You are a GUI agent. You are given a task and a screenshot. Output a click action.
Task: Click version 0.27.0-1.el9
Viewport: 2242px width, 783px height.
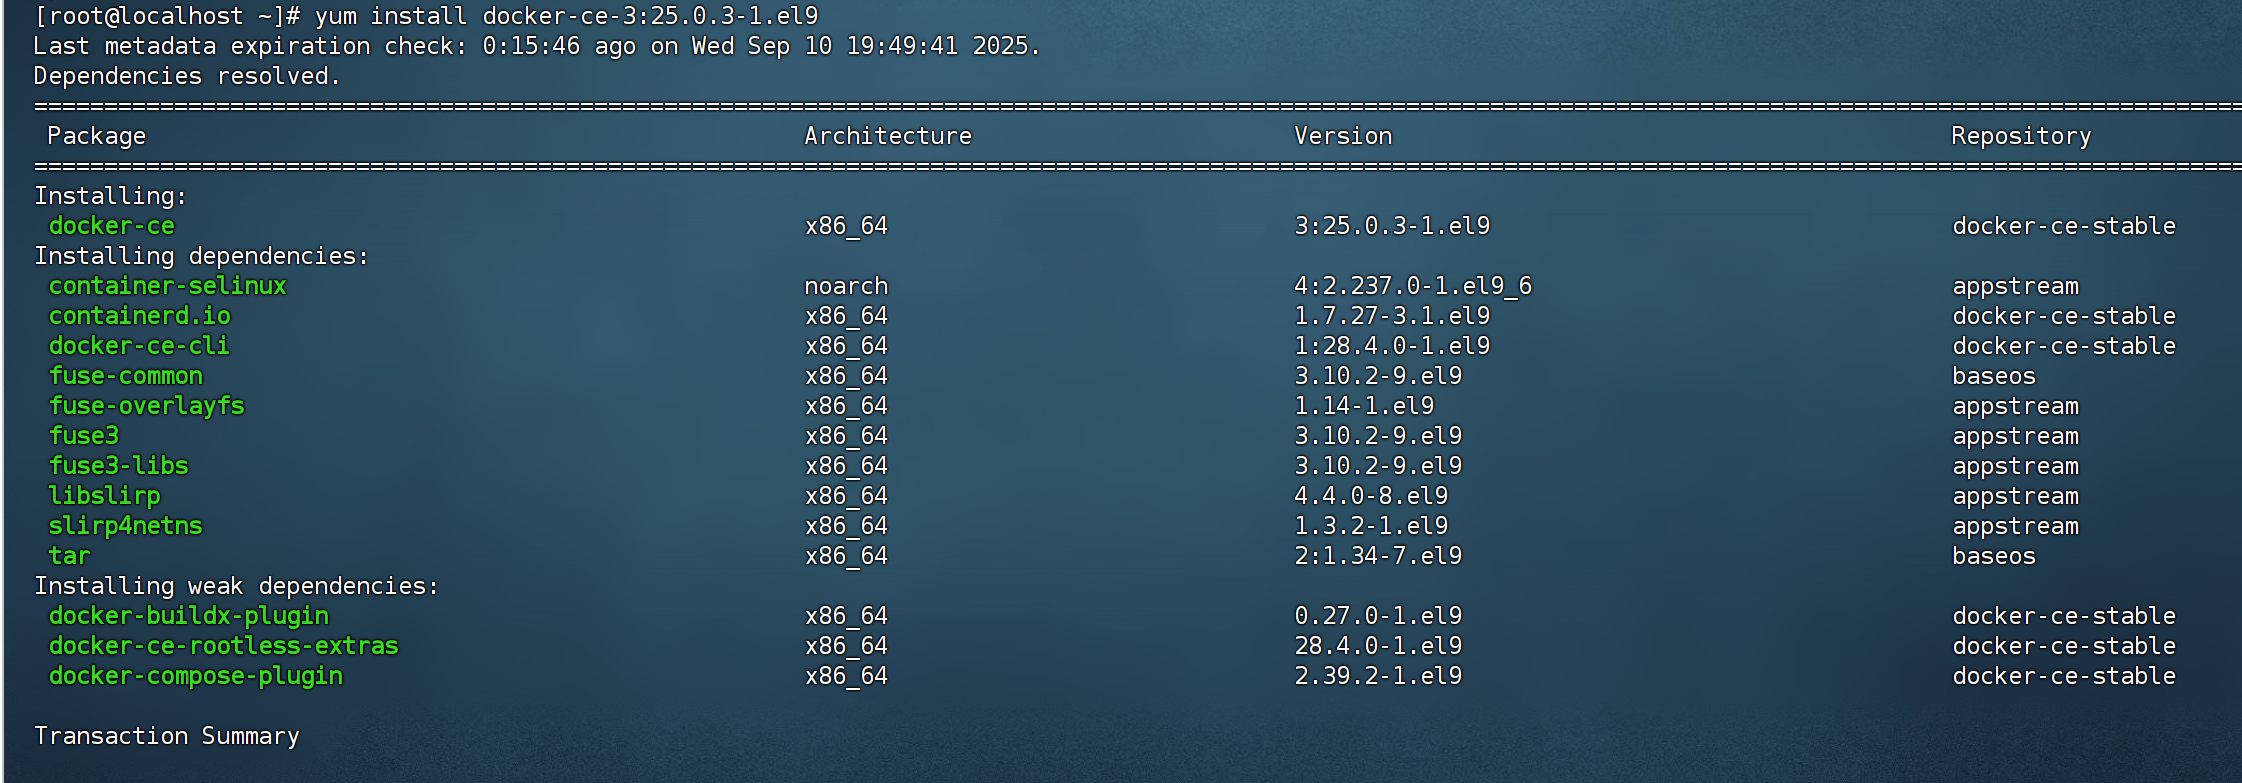pyautogui.click(x=1378, y=616)
